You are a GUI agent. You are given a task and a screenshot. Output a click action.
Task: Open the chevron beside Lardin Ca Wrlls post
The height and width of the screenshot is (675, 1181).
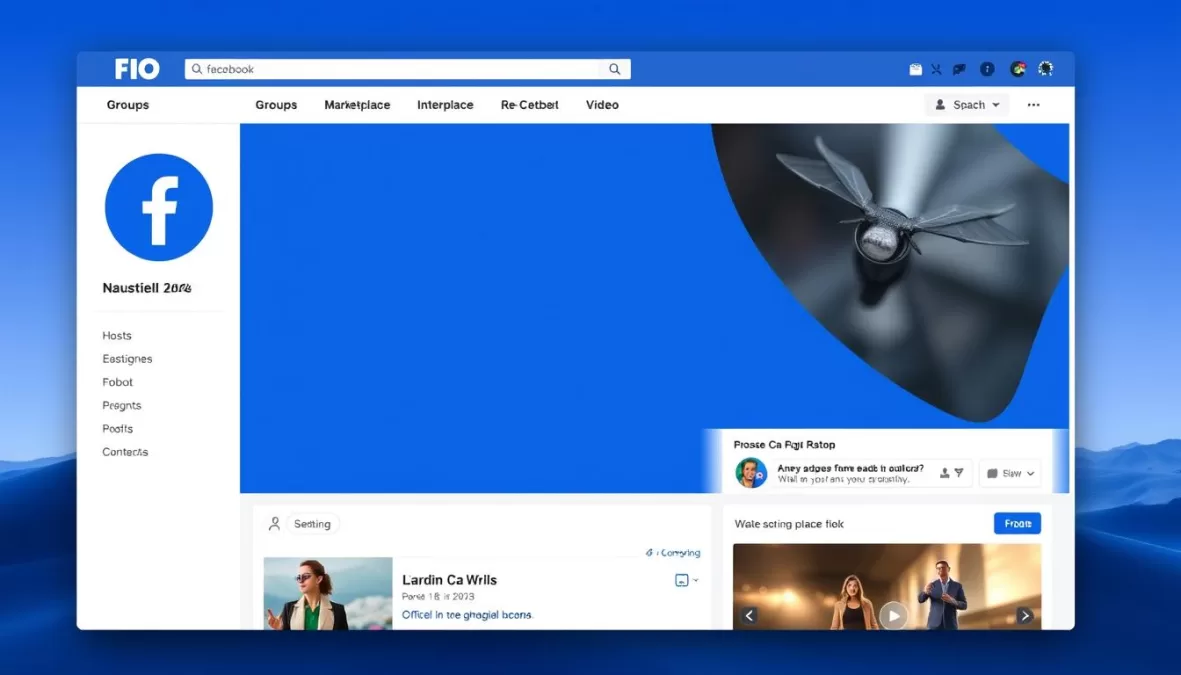[x=694, y=580]
